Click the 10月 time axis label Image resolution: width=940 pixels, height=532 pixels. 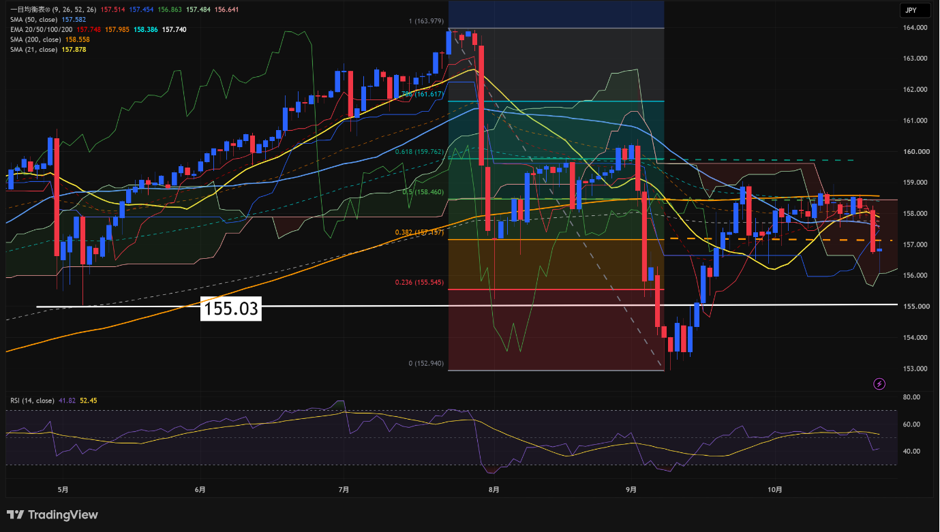point(775,490)
